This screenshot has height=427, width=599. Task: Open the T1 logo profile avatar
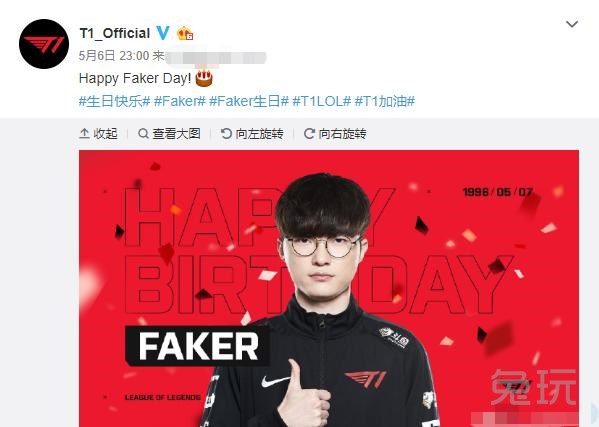[44, 44]
